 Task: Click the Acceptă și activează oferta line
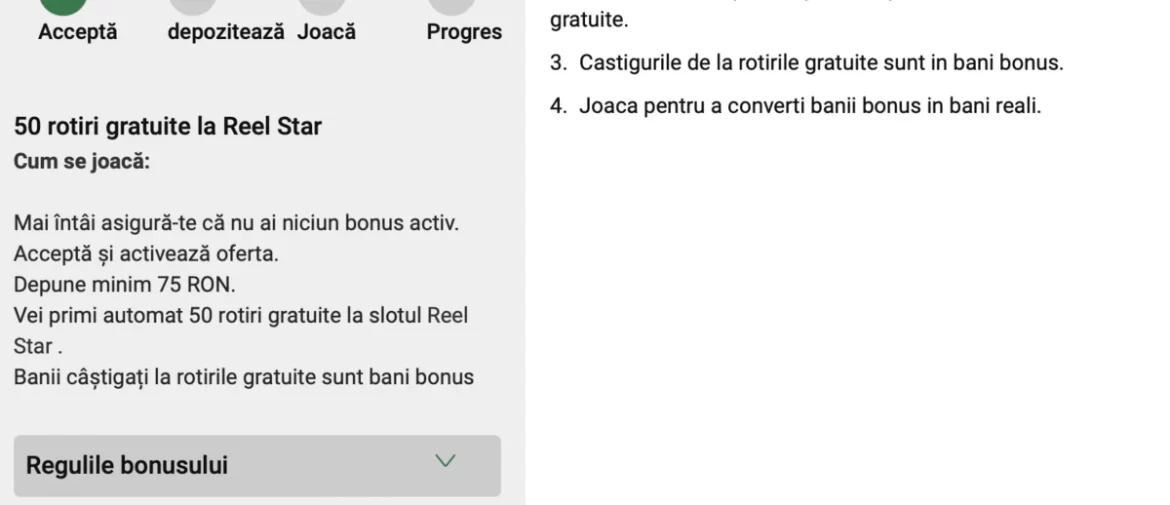coord(146,254)
